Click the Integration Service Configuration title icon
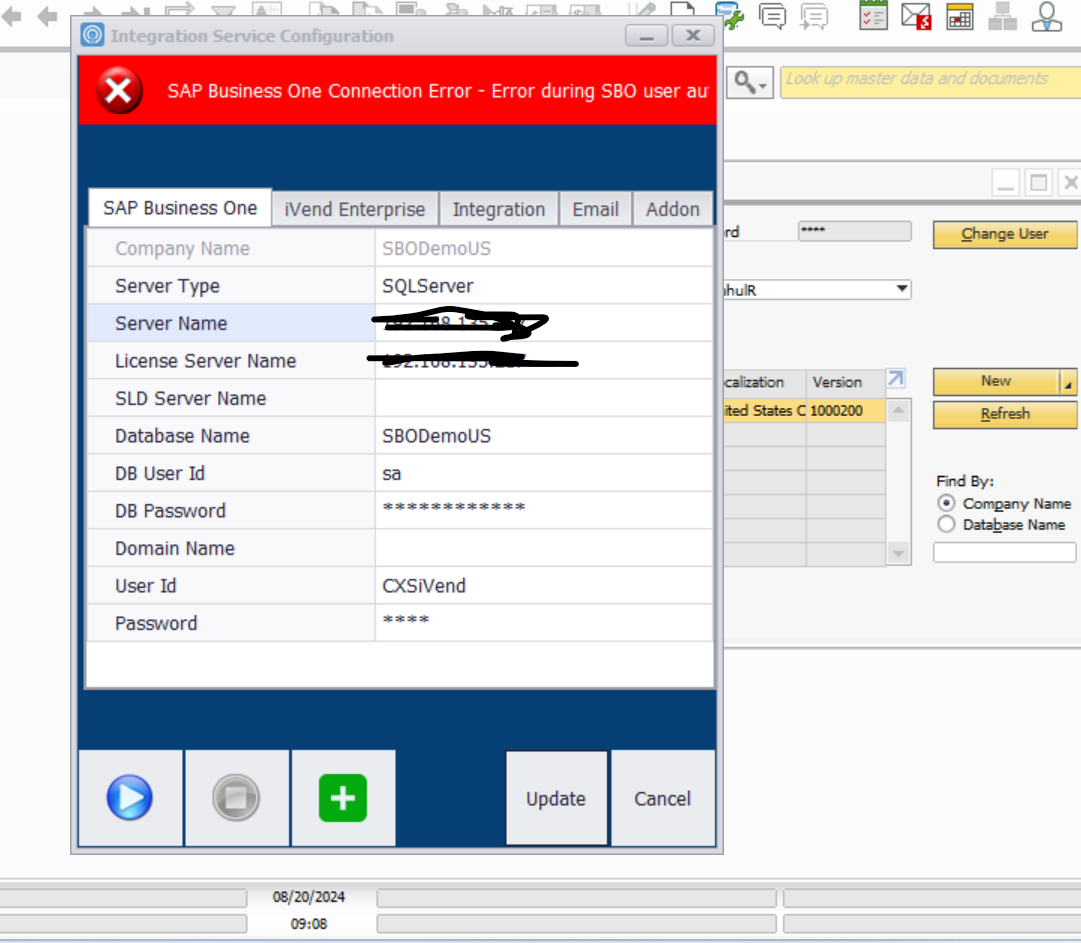Screen dimensions: 1081x943 click(x=92, y=34)
